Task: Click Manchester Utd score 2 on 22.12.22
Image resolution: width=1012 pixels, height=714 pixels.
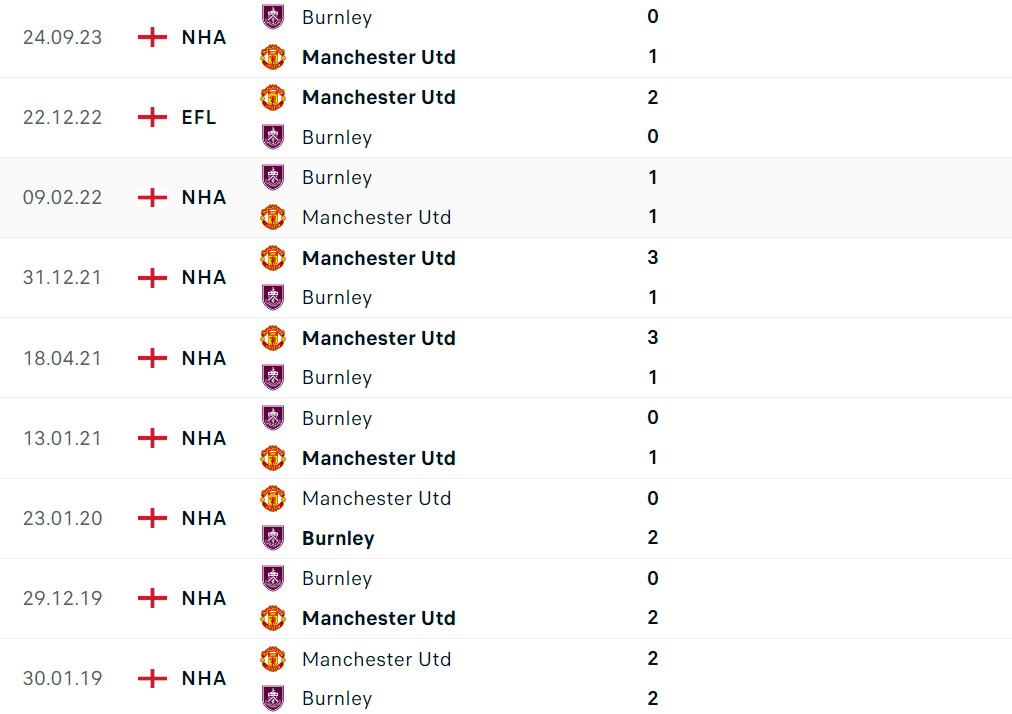Action: [x=653, y=97]
